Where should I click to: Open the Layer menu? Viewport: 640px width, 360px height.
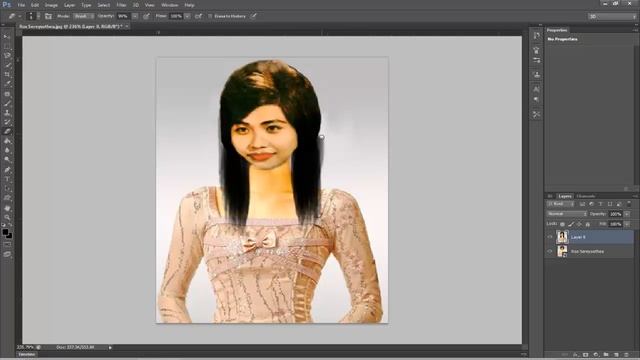[69, 5]
